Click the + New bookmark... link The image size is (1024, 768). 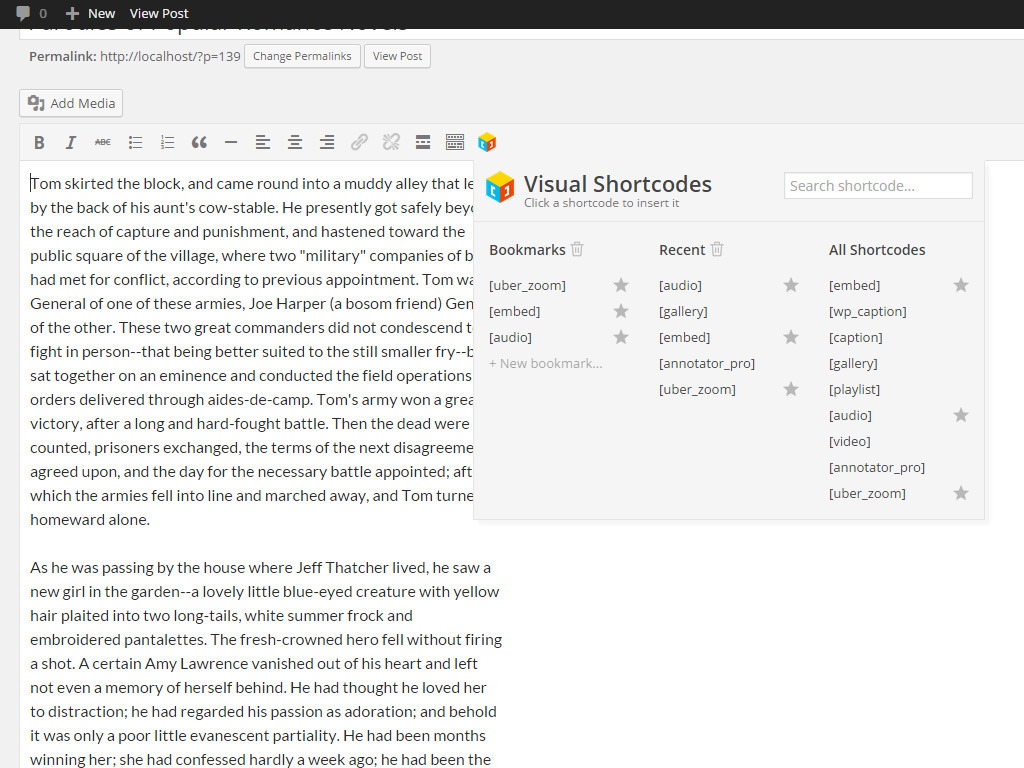[x=546, y=364]
